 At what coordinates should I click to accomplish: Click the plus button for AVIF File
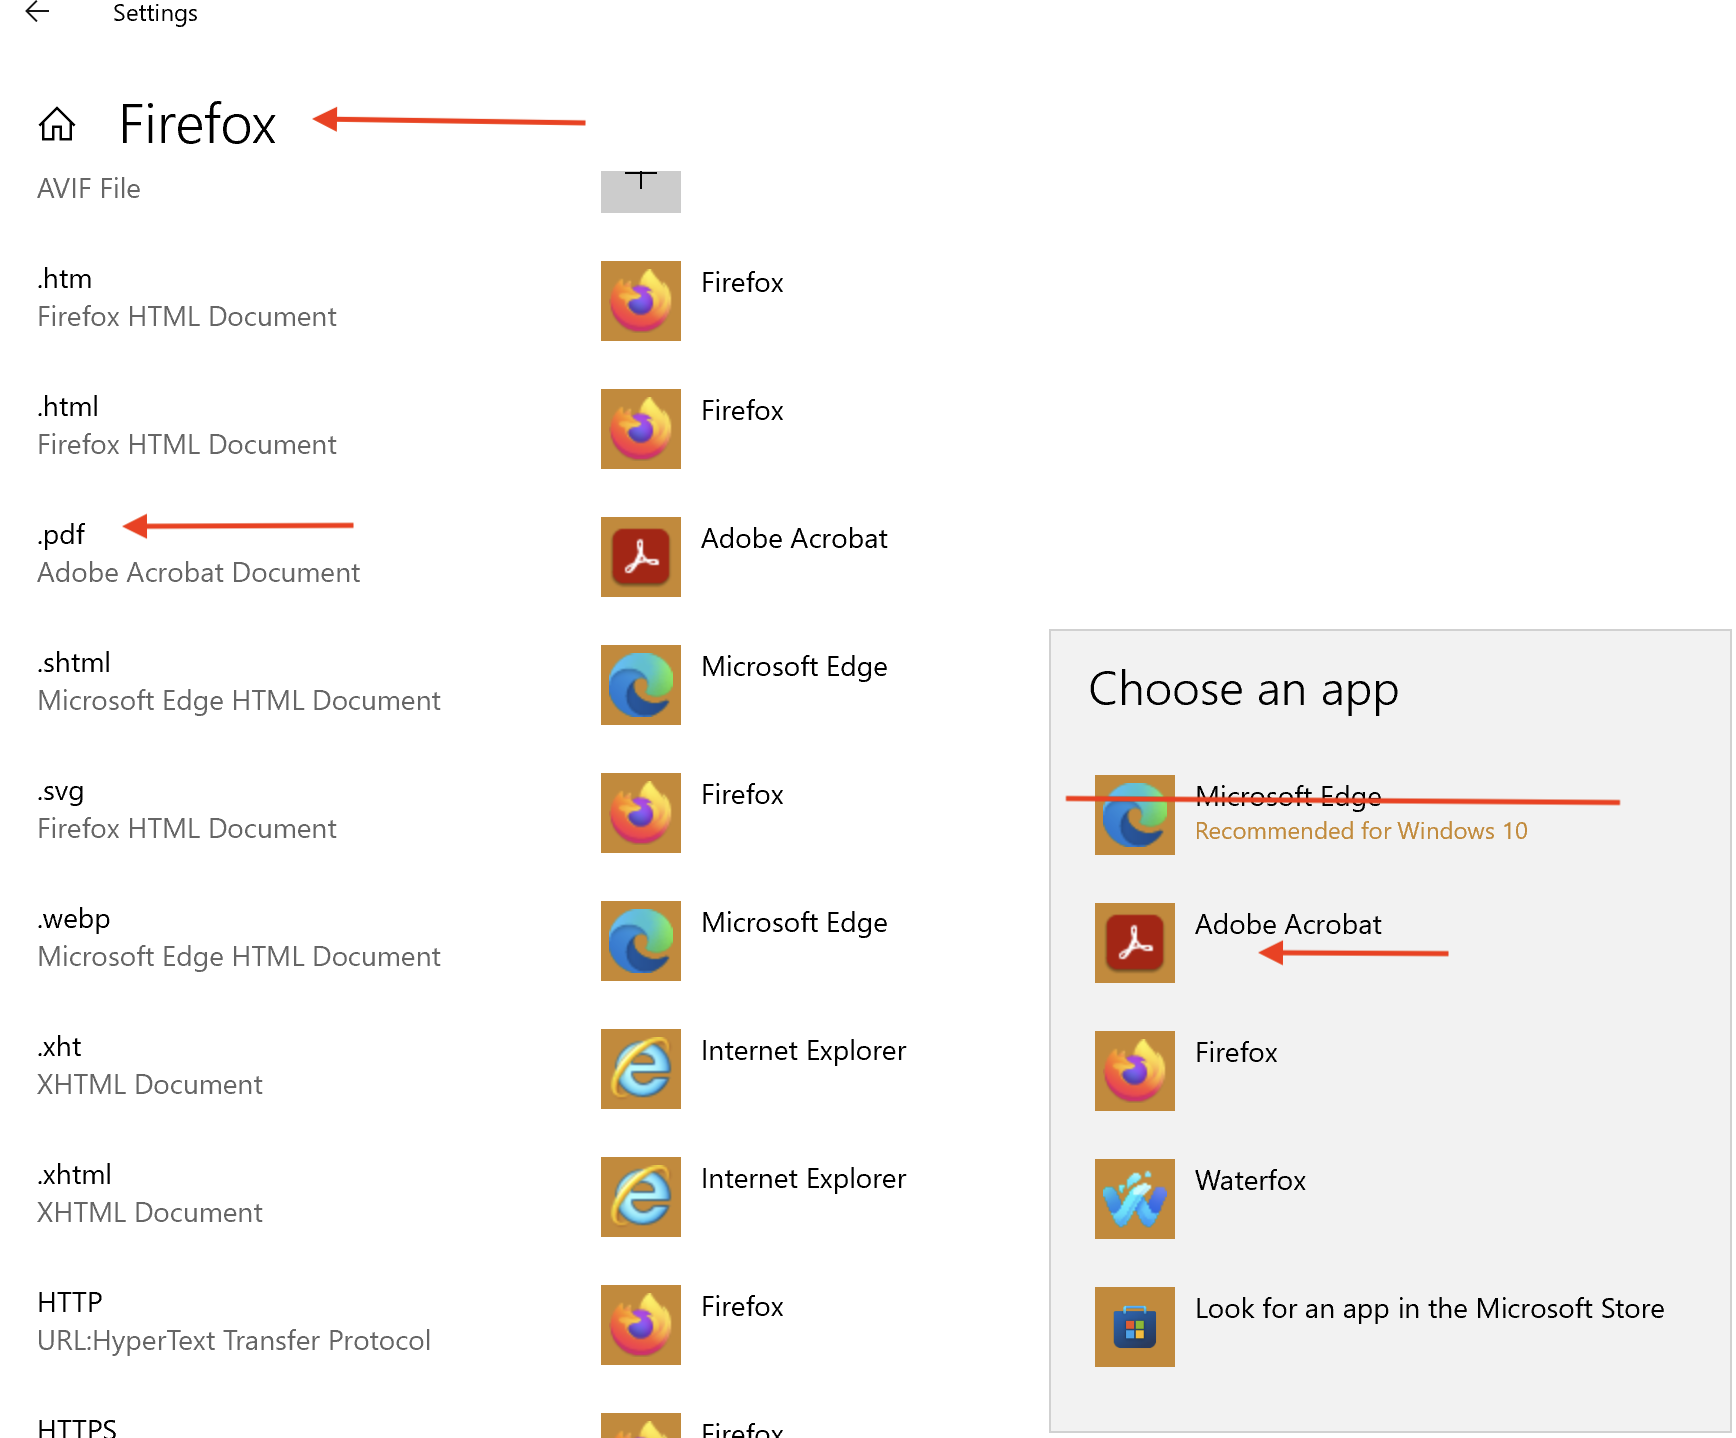coord(640,189)
